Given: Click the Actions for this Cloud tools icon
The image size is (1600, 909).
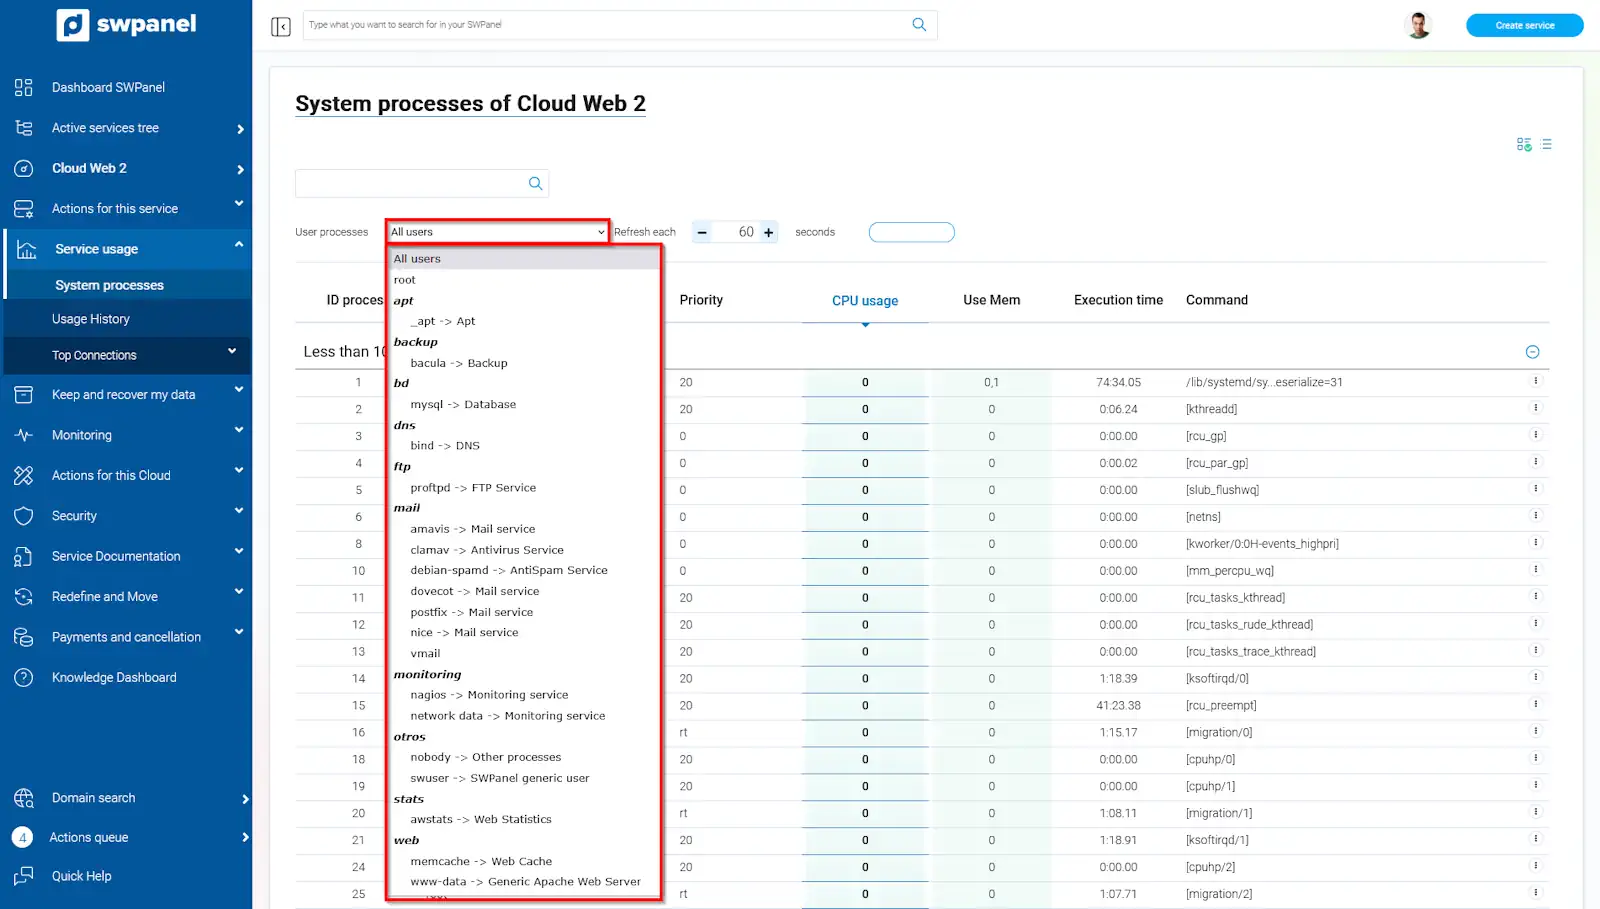Looking at the screenshot, I should click(24, 475).
